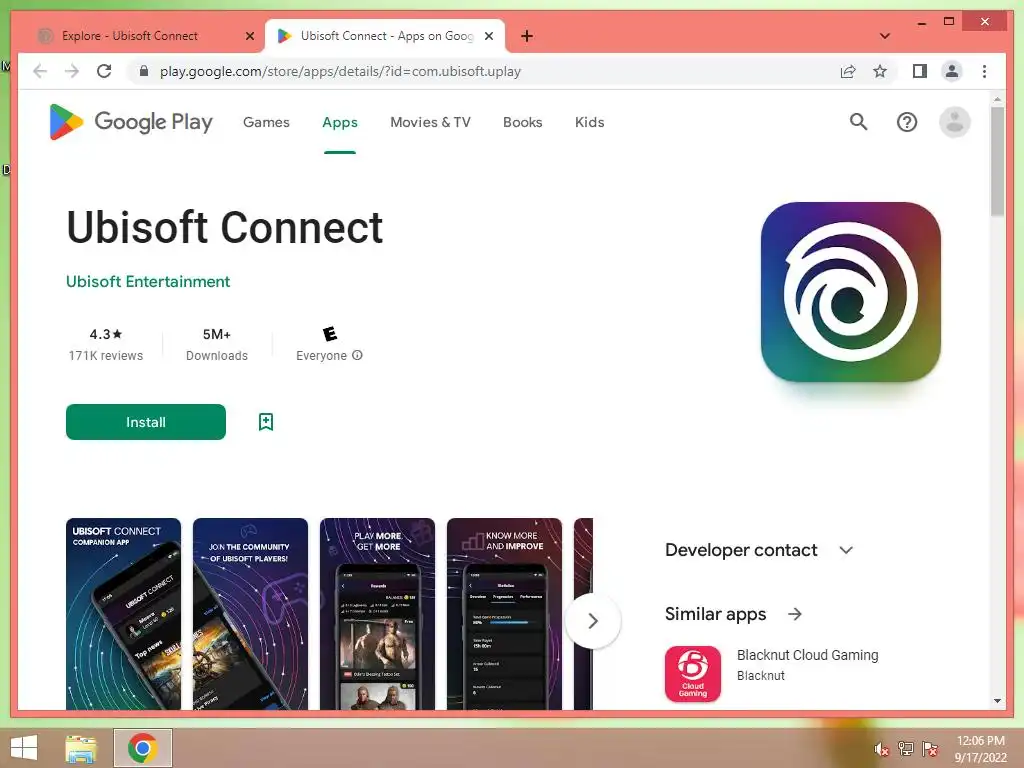The height and width of the screenshot is (768, 1024).
Task: View site information lock icon
Action: click(x=144, y=71)
